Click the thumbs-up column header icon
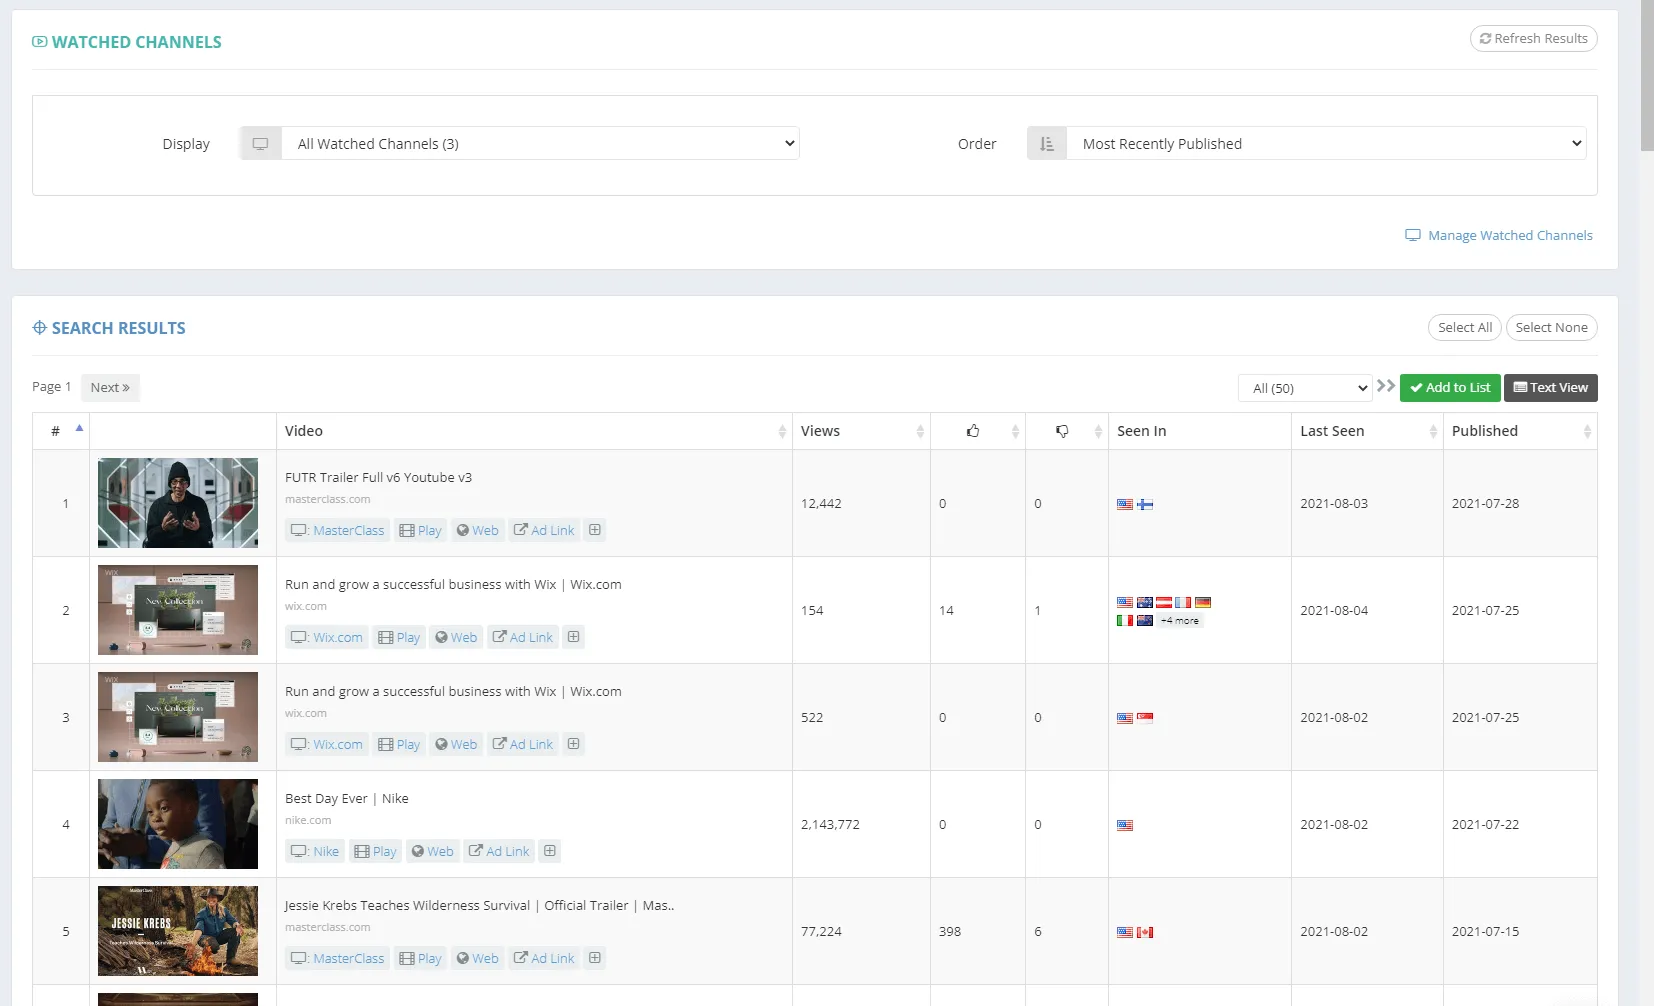Image resolution: width=1654 pixels, height=1006 pixels. click(972, 431)
